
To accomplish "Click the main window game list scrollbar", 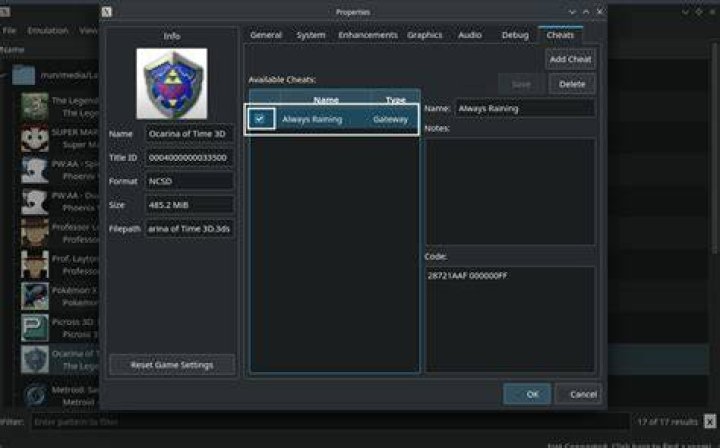I will click(x=714, y=147).
